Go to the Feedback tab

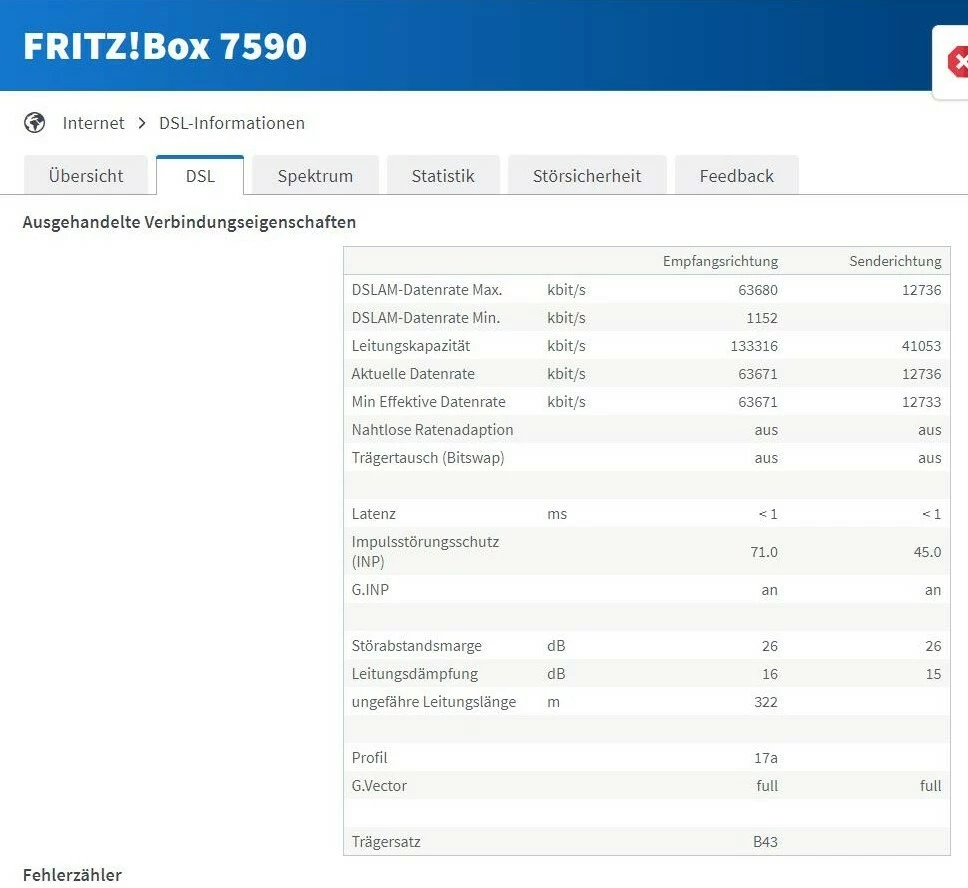736,176
